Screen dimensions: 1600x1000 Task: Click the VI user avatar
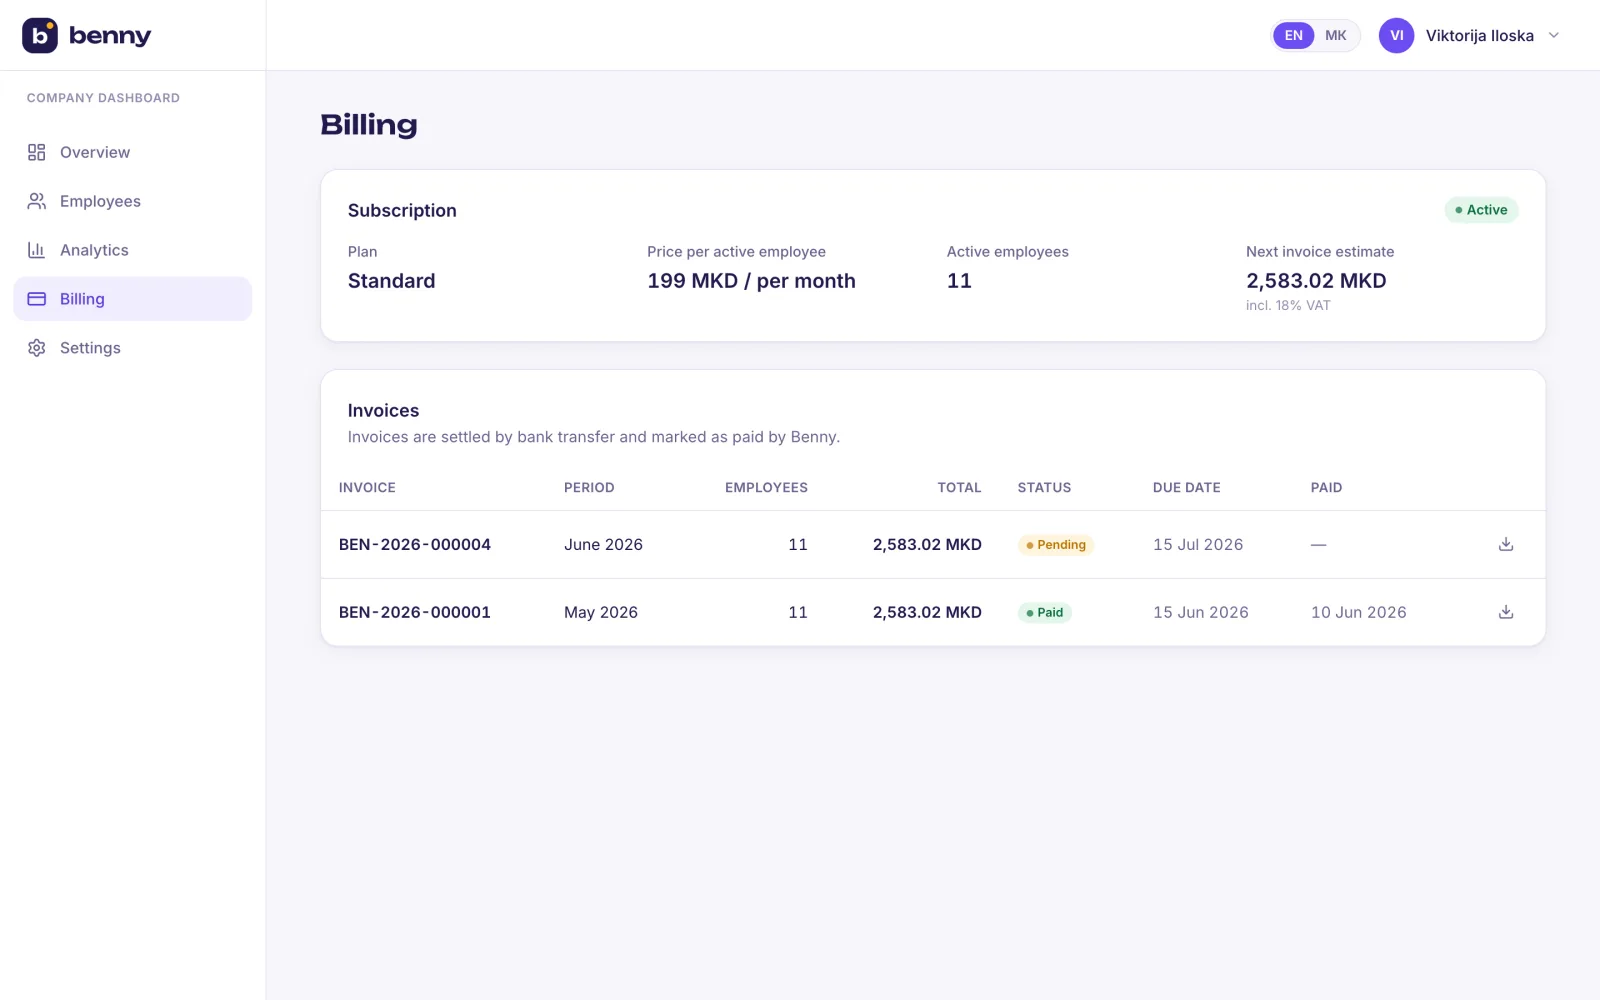point(1396,35)
